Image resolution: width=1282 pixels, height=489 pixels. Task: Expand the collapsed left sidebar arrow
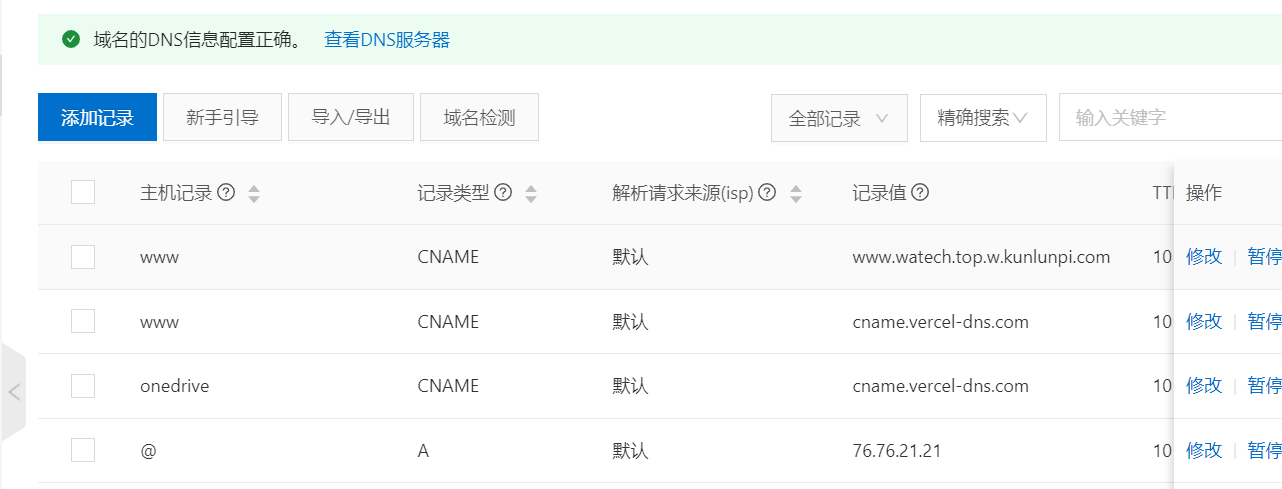pyautogui.click(x=14, y=392)
